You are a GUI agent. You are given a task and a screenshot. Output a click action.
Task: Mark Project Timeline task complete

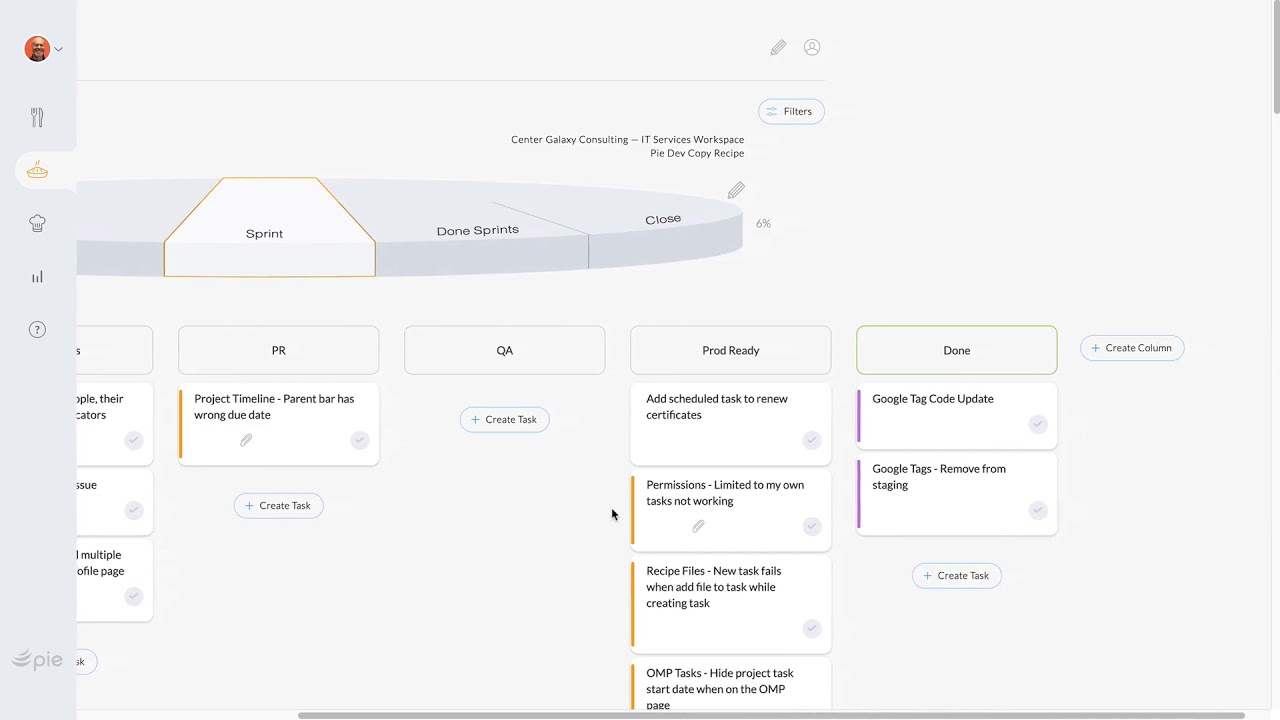pos(360,440)
